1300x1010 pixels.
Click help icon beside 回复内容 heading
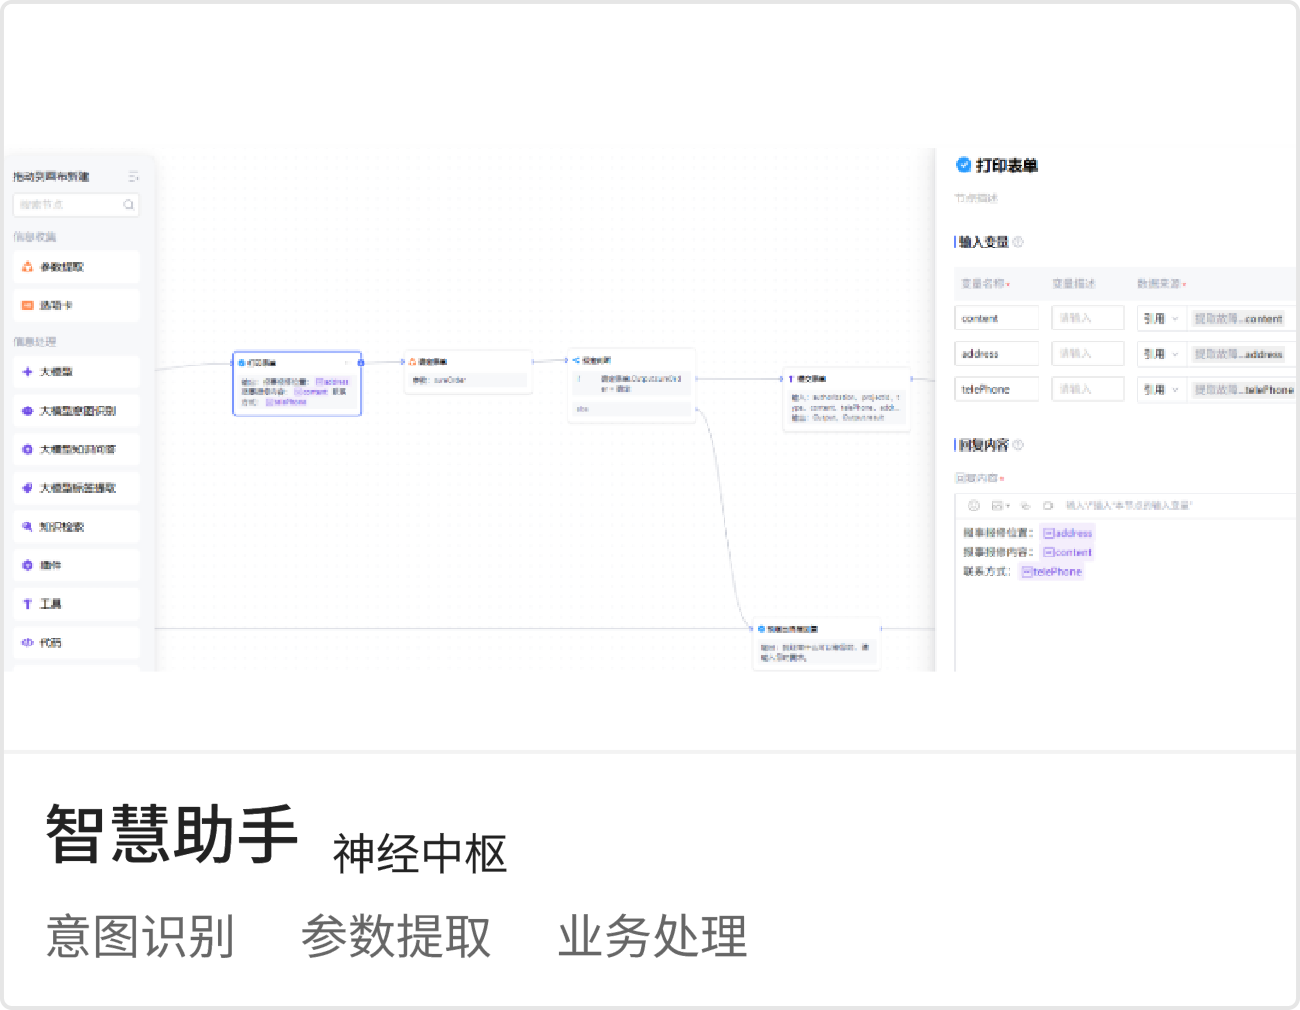coord(1018,445)
